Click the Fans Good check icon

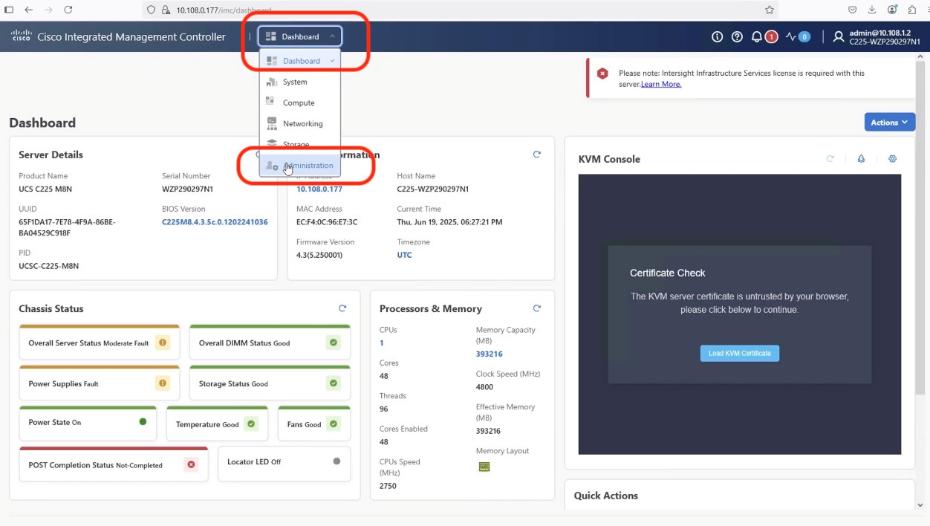tap(333, 424)
